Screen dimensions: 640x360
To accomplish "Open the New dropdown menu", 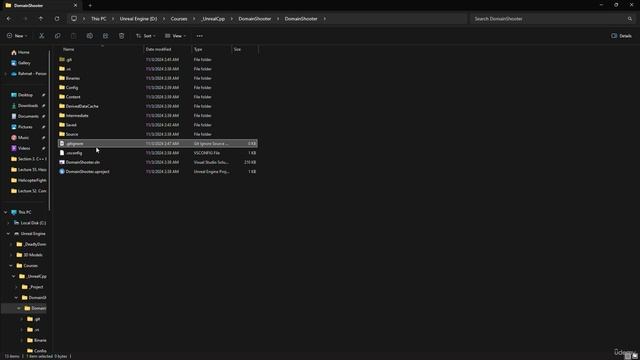I will [17, 36].
